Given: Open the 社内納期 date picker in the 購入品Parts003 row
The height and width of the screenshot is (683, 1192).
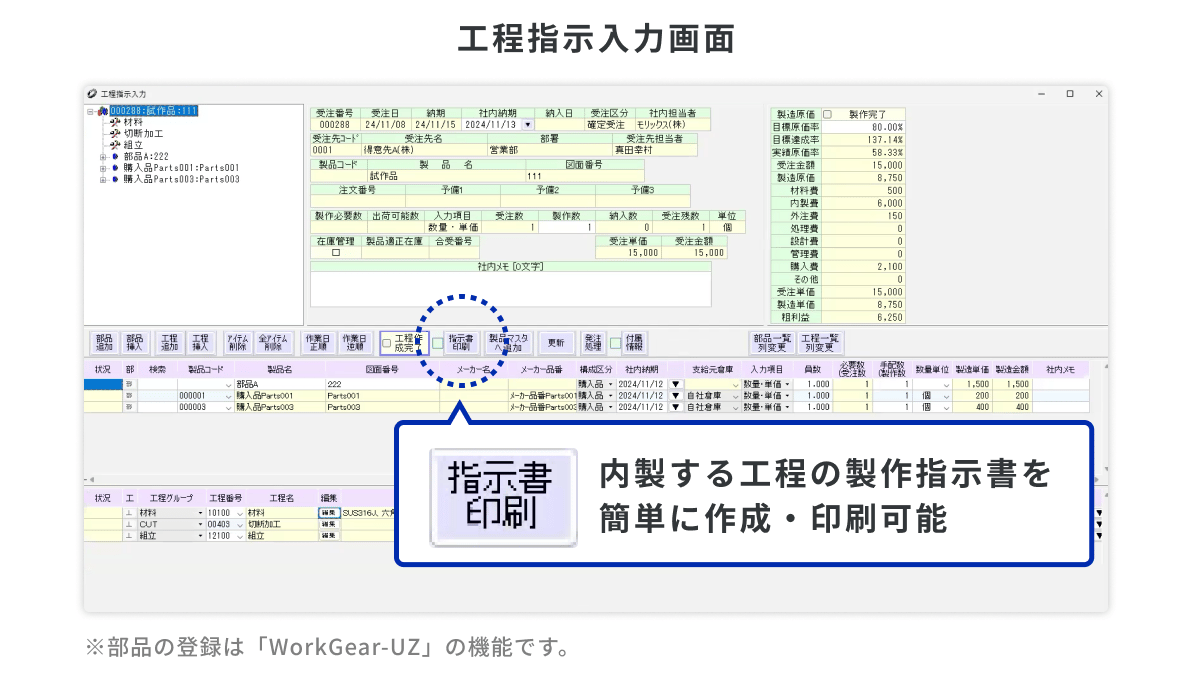Looking at the screenshot, I should [675, 408].
